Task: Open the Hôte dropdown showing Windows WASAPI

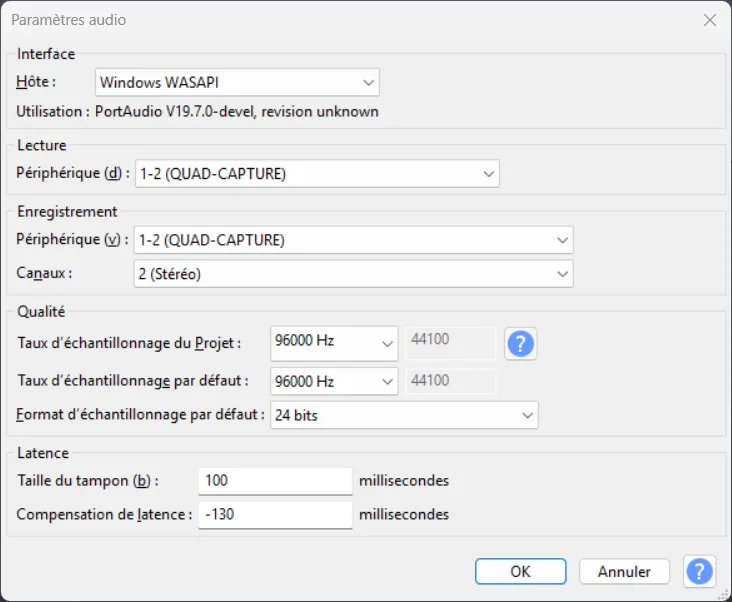Action: coord(237,83)
